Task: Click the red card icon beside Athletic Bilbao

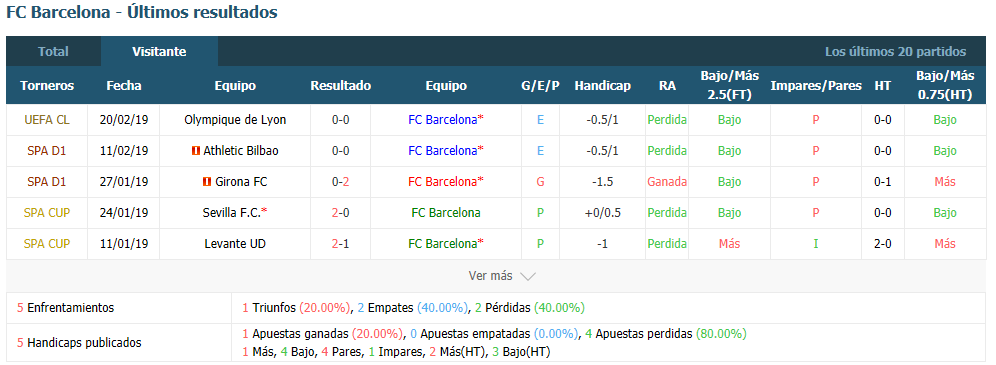Action: (x=196, y=151)
